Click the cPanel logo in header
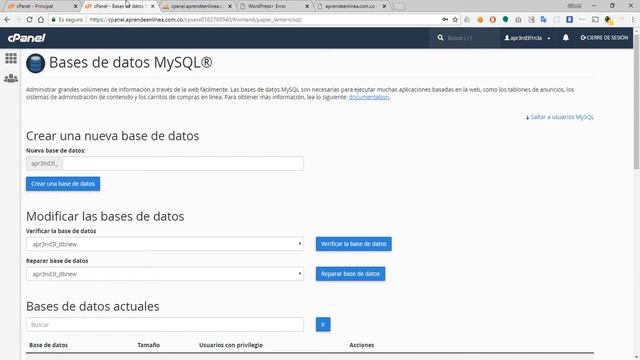 pos(27,38)
